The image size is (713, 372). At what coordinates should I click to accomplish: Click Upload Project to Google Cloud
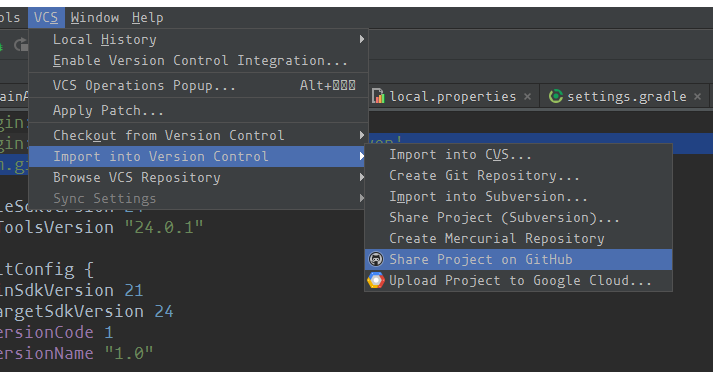[518, 280]
